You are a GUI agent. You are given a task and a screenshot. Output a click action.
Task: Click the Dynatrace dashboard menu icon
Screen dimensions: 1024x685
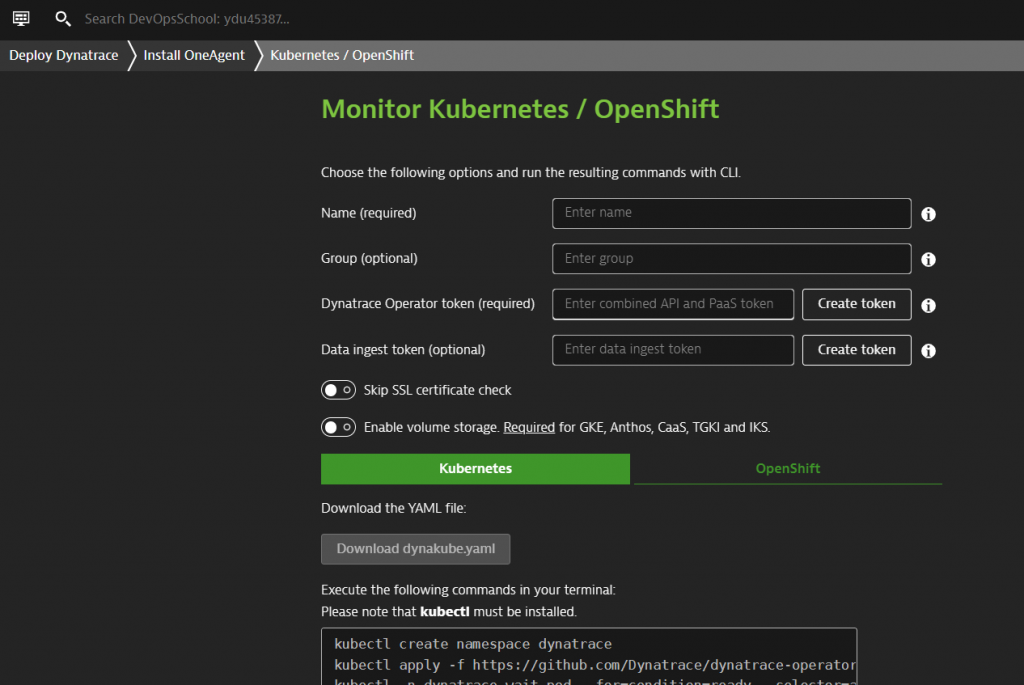click(x=21, y=19)
